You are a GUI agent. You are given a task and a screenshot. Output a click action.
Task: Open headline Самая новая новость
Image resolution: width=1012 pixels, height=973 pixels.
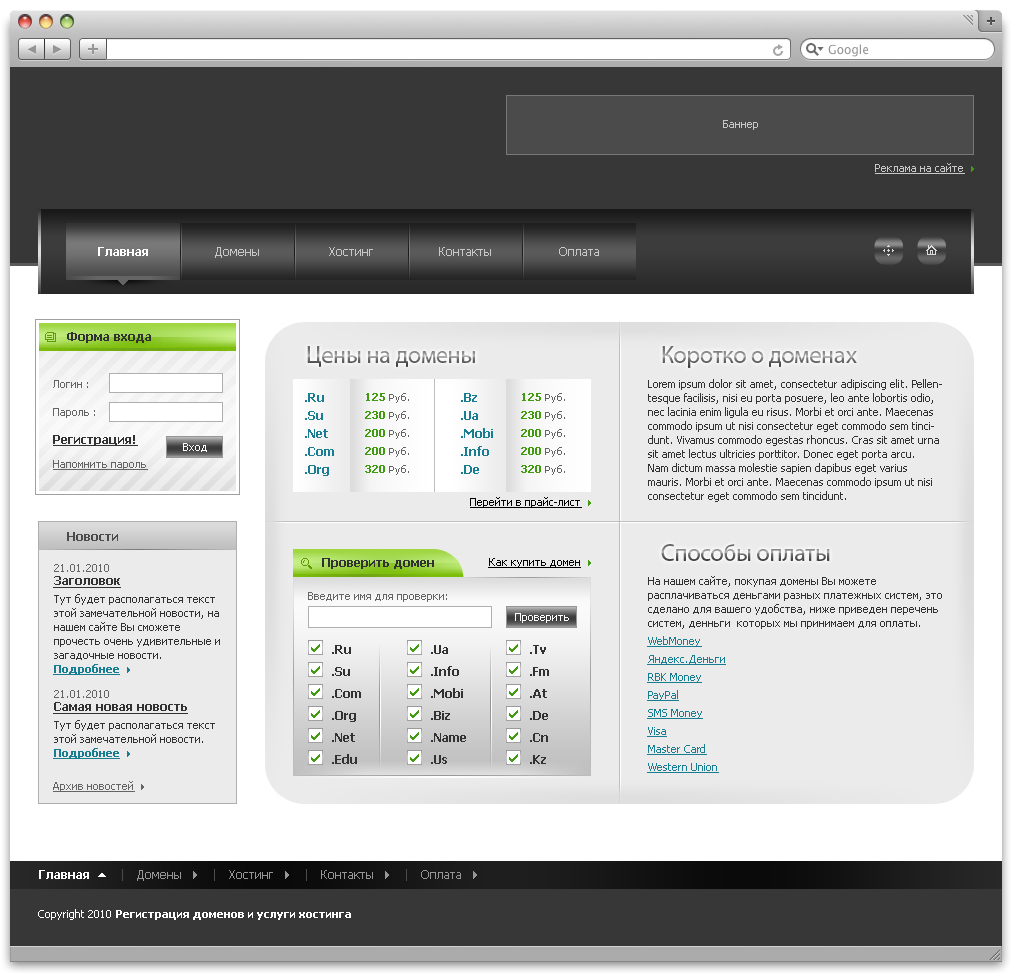tap(120, 707)
